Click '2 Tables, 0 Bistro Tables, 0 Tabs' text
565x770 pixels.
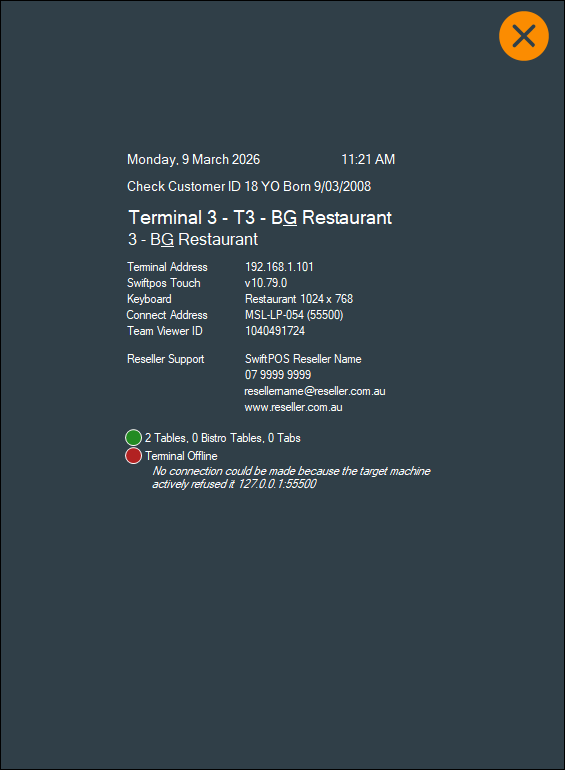[x=223, y=438]
